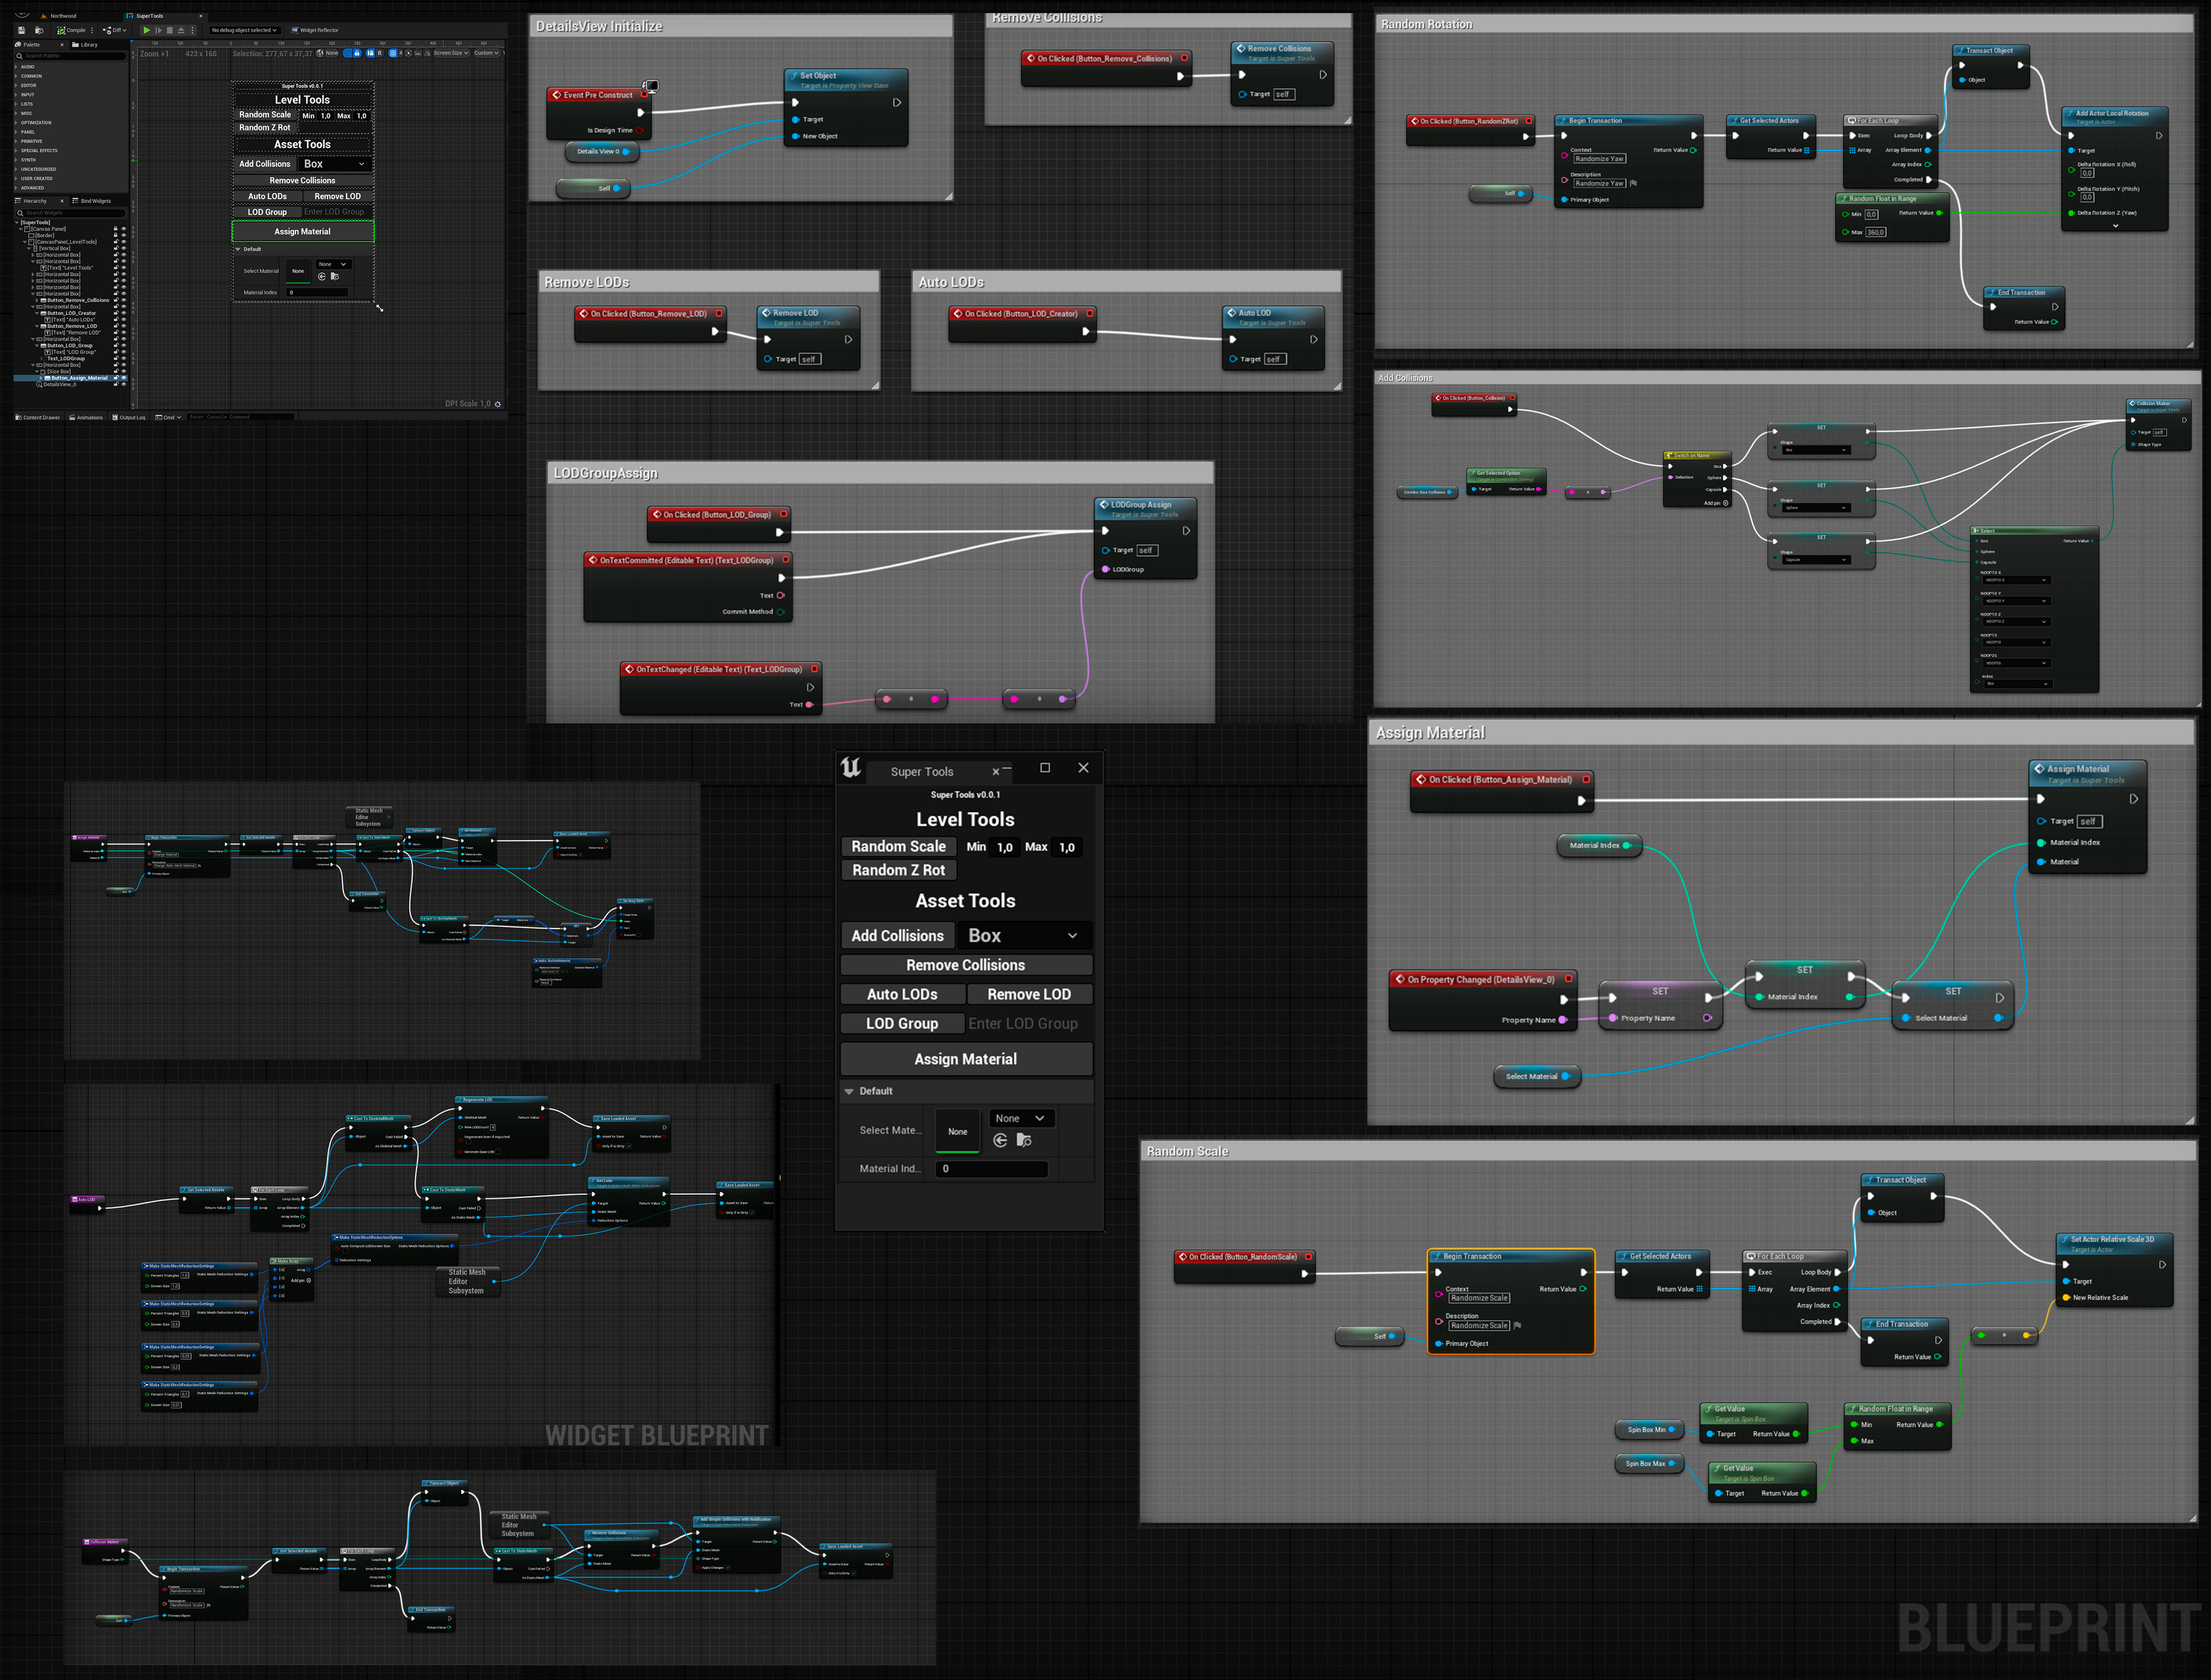This screenshot has height=1680, width=2211.
Task: Click the Max spin box in Super Tools window
Action: click(1067, 847)
